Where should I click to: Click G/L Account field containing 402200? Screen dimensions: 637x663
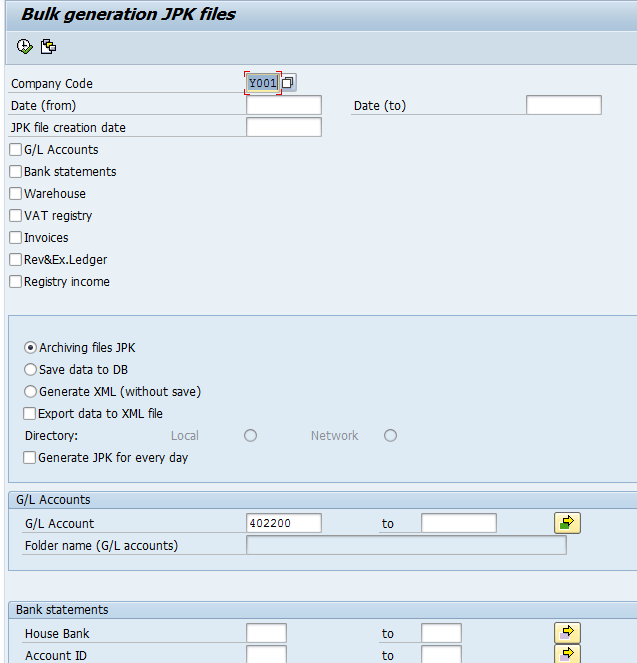point(284,523)
